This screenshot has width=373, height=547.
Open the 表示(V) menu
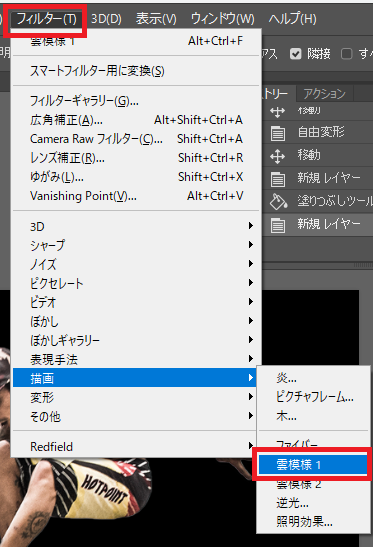[156, 19]
